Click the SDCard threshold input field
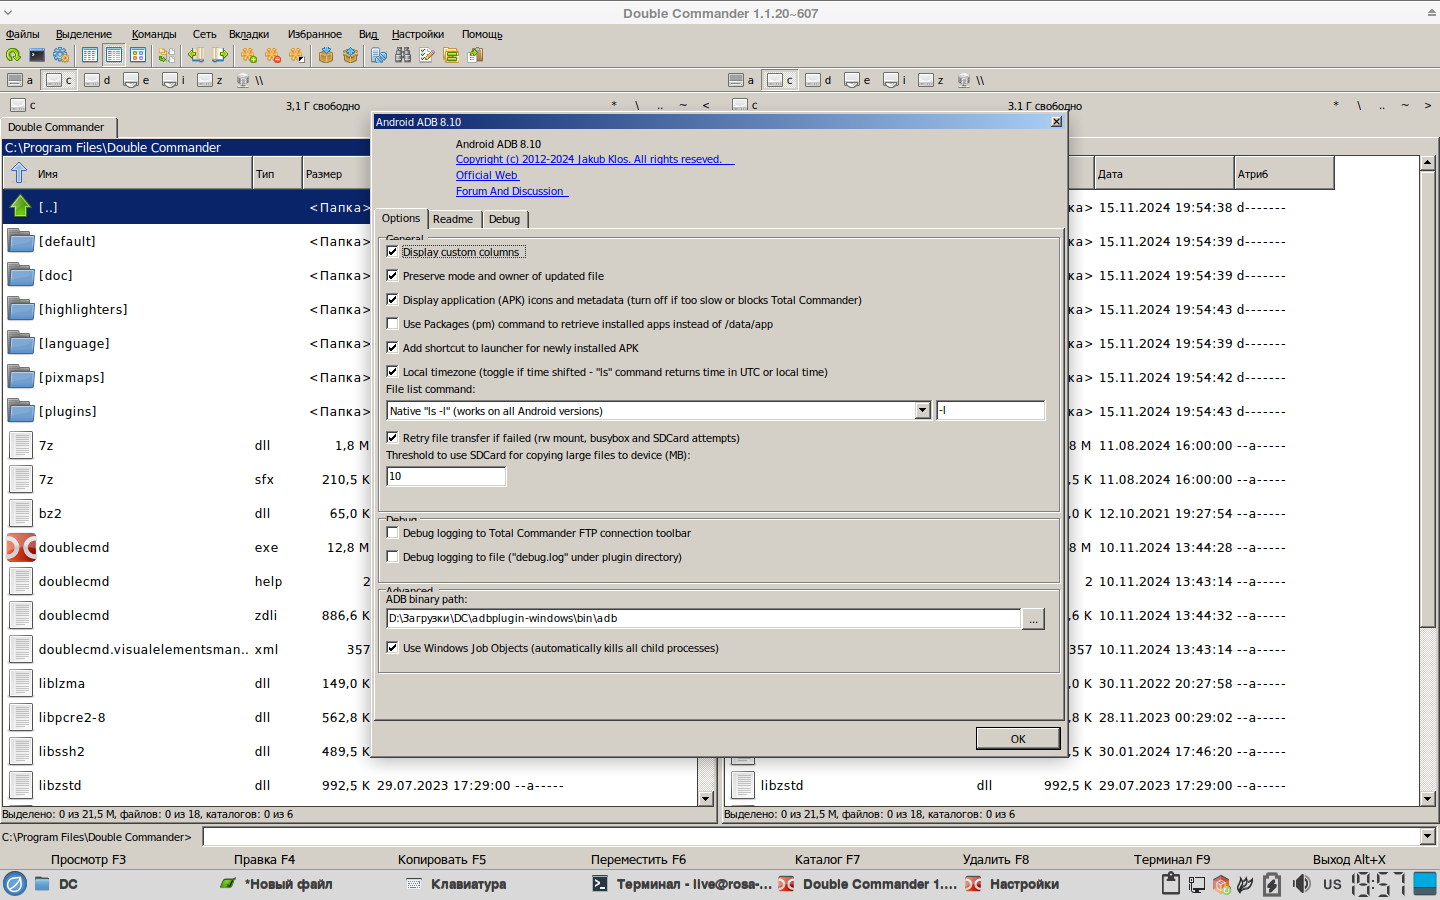The image size is (1440, 900). point(446,477)
